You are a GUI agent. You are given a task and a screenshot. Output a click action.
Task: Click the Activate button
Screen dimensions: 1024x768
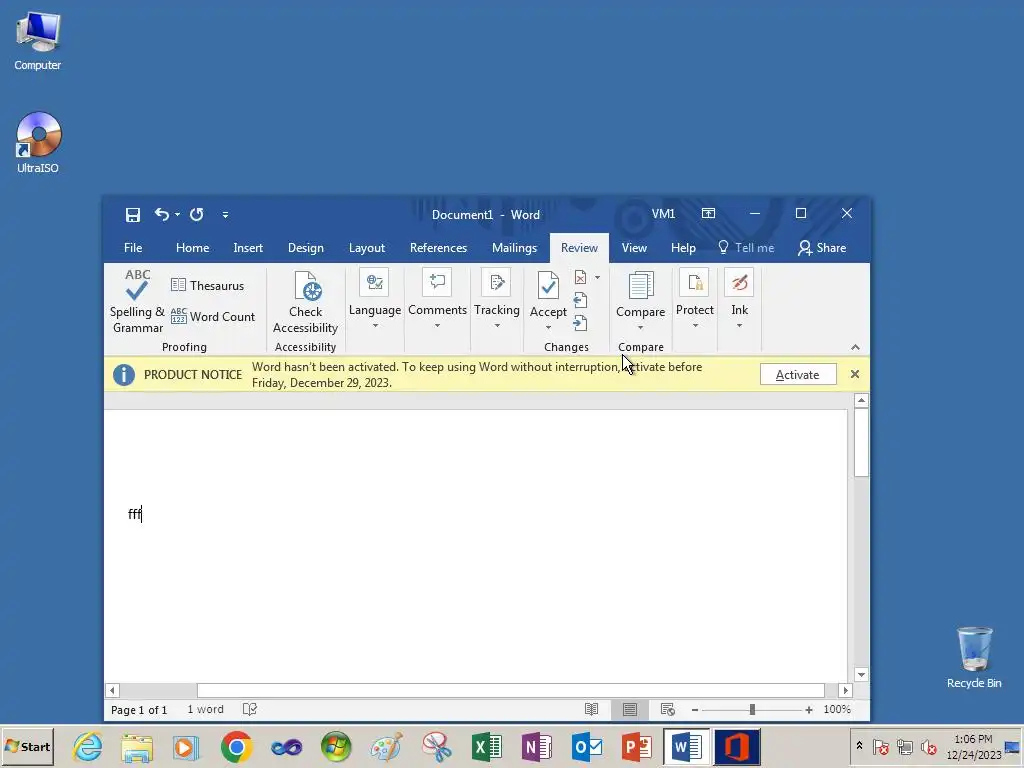[x=797, y=375]
